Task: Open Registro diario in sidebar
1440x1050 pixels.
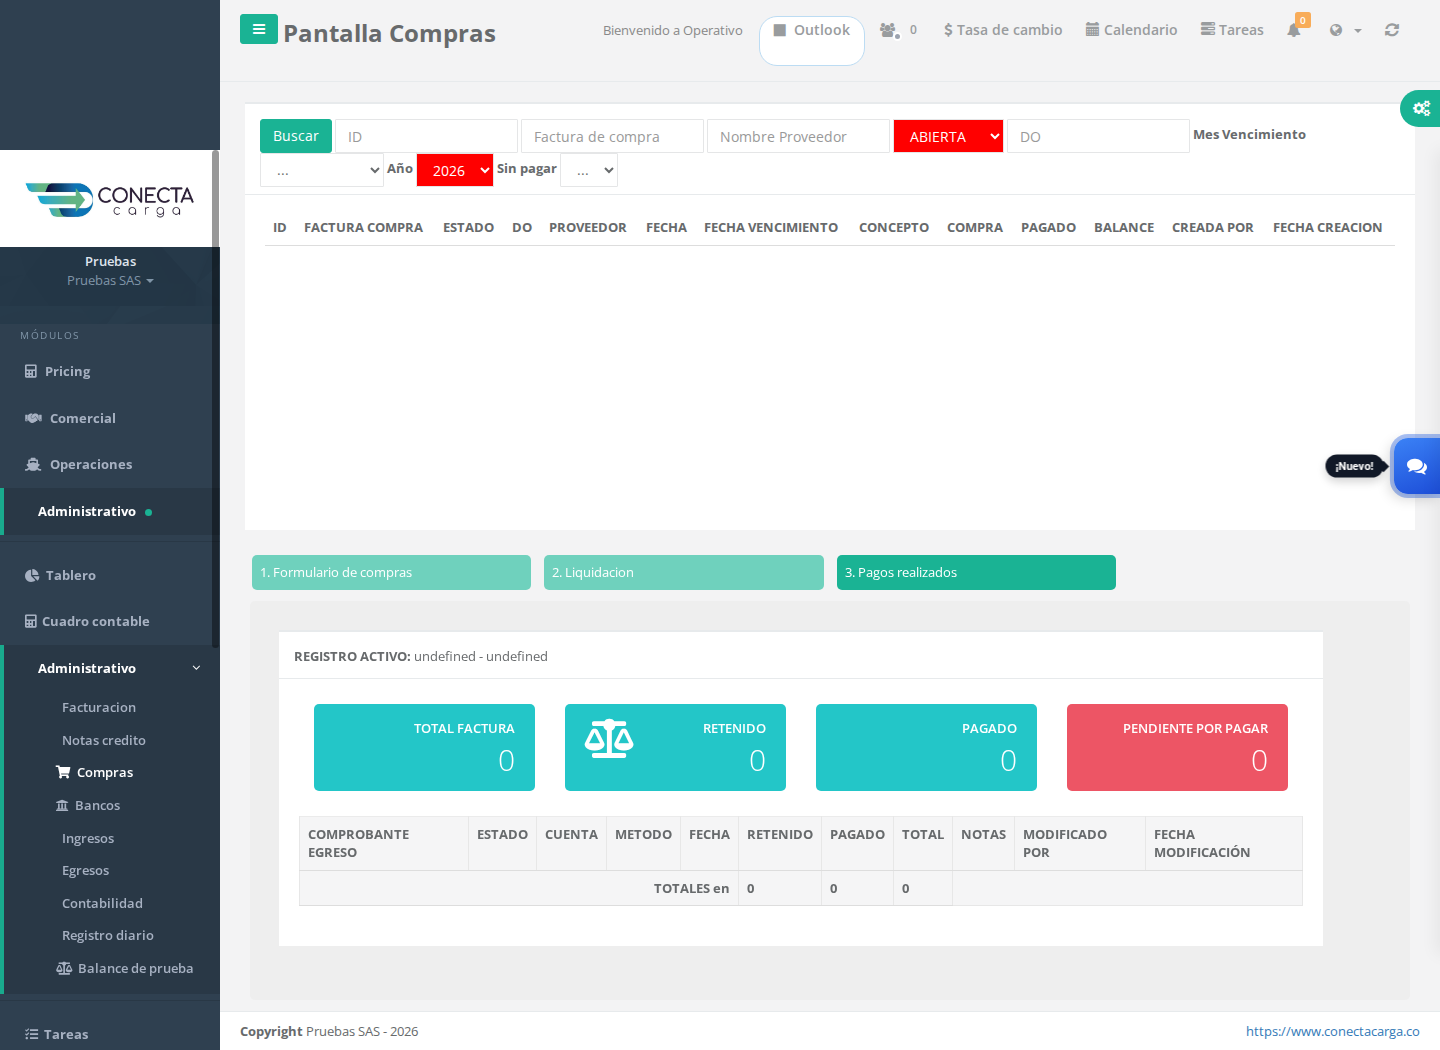Action: pyautogui.click(x=108, y=935)
